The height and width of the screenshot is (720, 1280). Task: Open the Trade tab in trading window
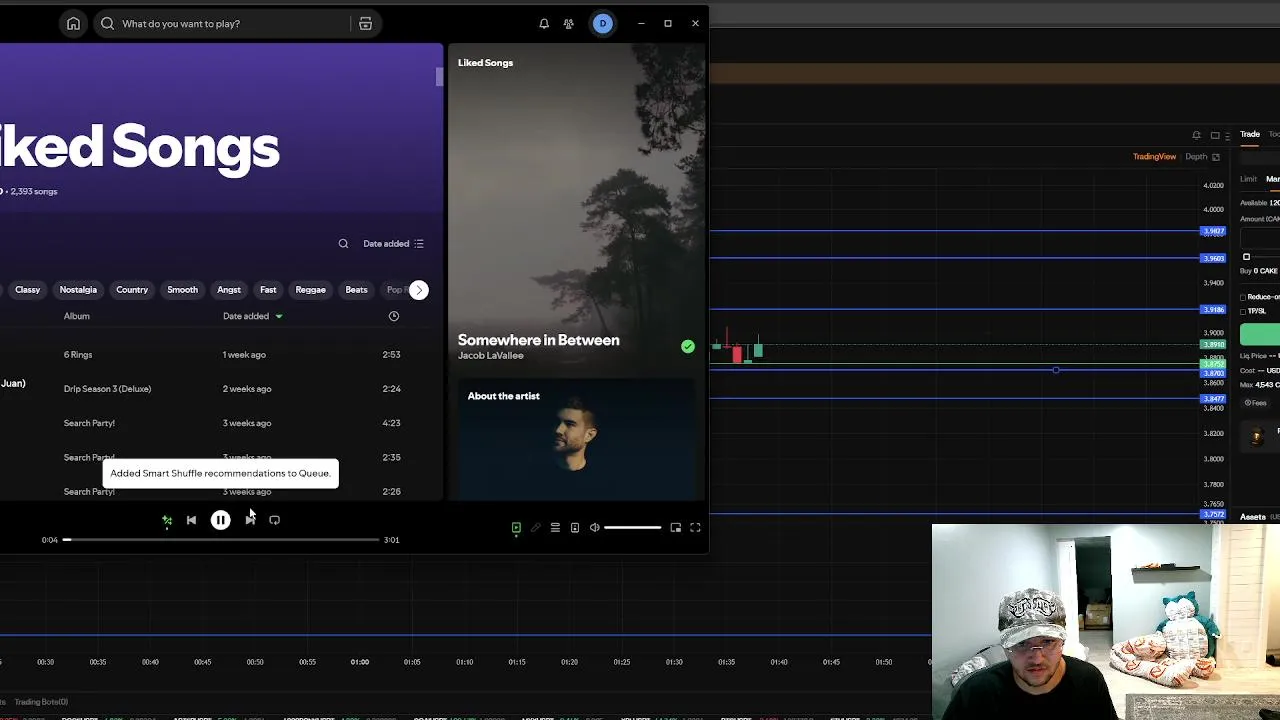click(x=1250, y=135)
